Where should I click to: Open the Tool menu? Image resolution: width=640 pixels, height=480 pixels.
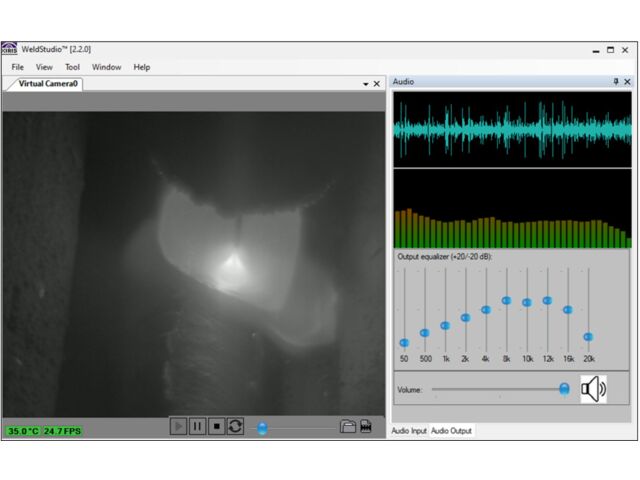(x=72, y=67)
